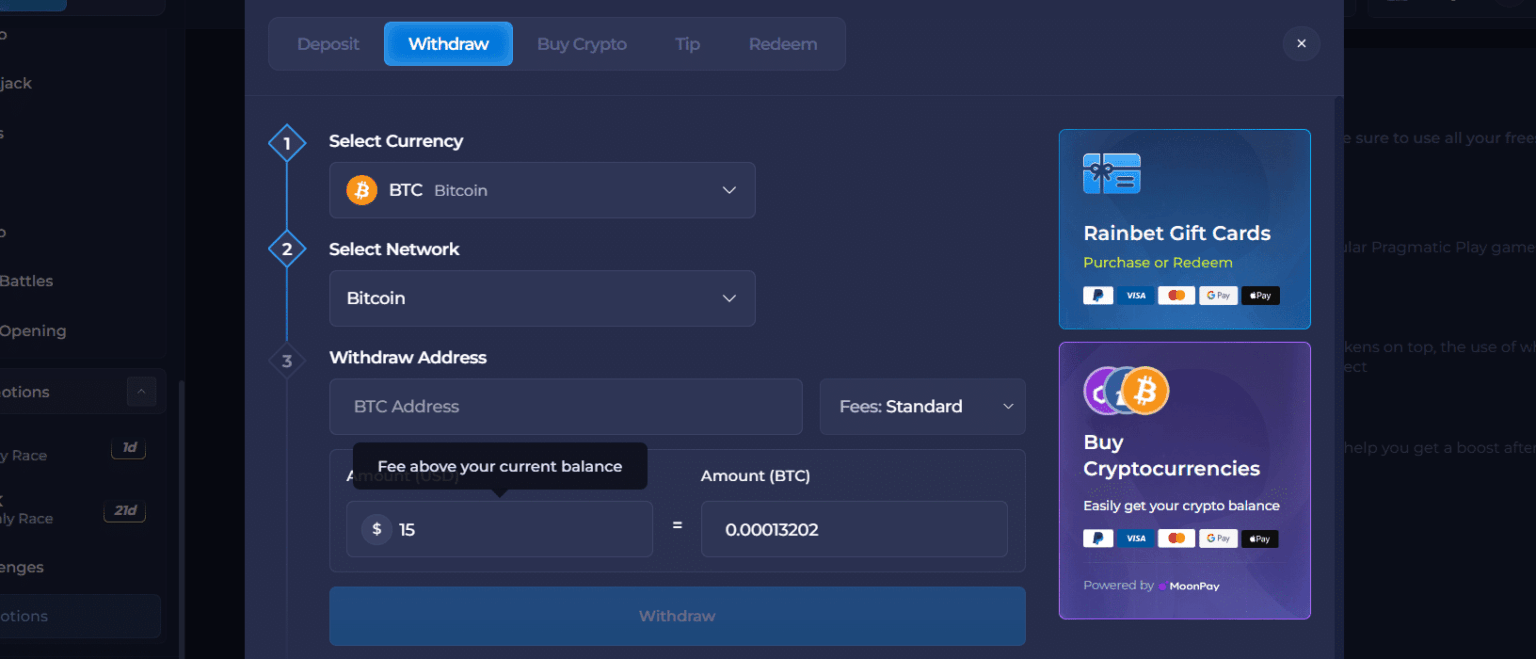Image resolution: width=1536 pixels, height=659 pixels.
Task: Click the Mastercard icon under Buy Cryptocurrencies
Action: (1176, 538)
